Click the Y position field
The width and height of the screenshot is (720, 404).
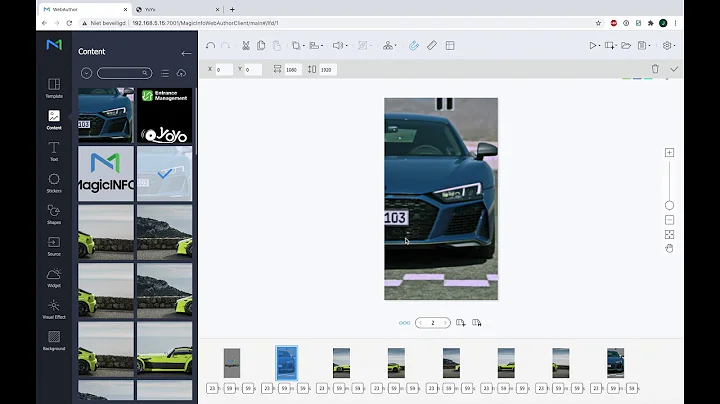click(253, 69)
